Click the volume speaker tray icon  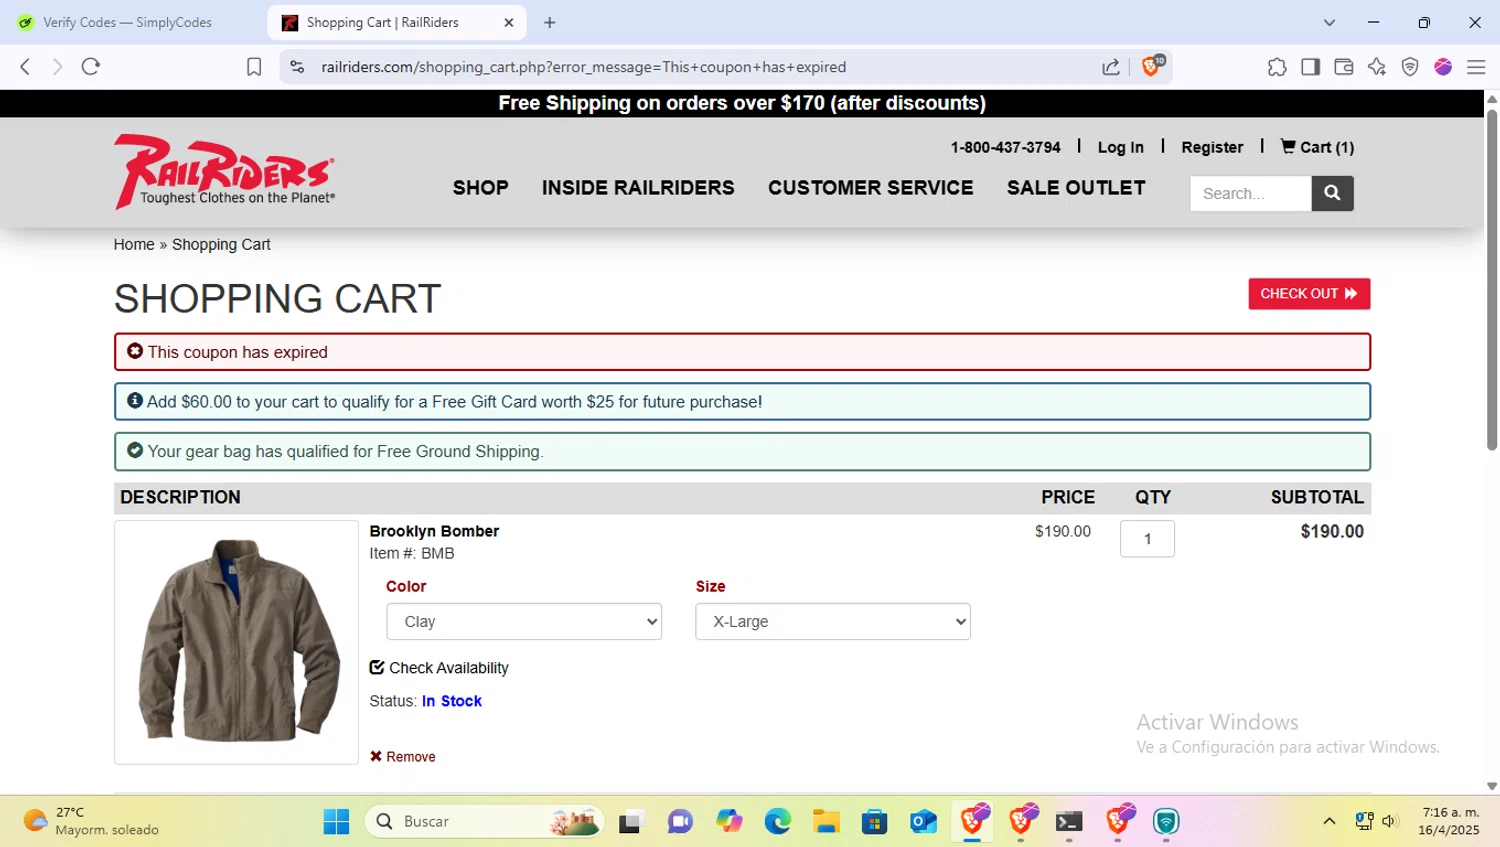pos(1389,821)
